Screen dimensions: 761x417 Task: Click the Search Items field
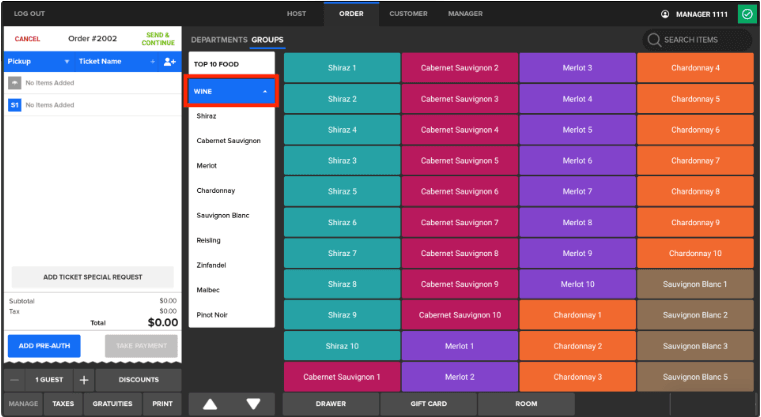tap(697, 40)
